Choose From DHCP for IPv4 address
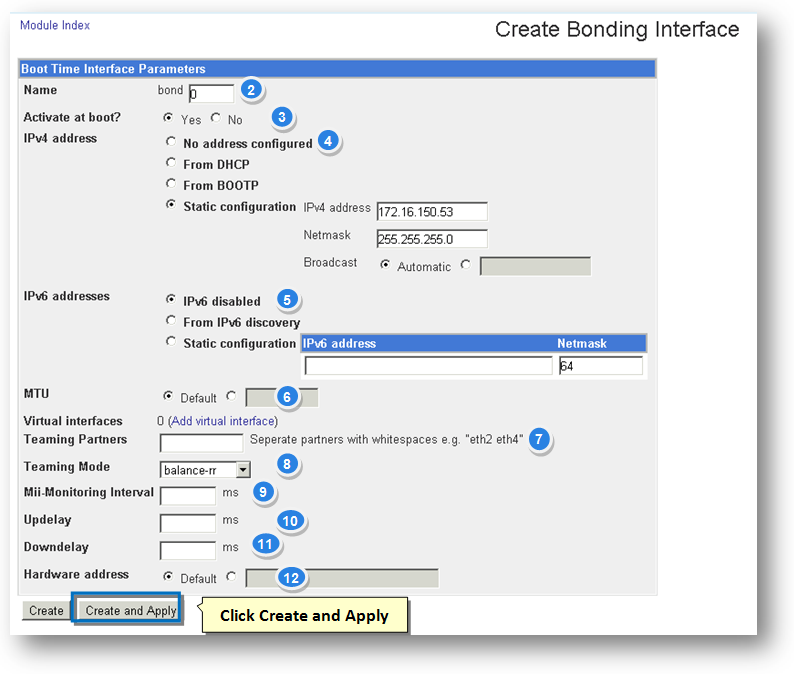794x674 pixels. click(x=171, y=164)
